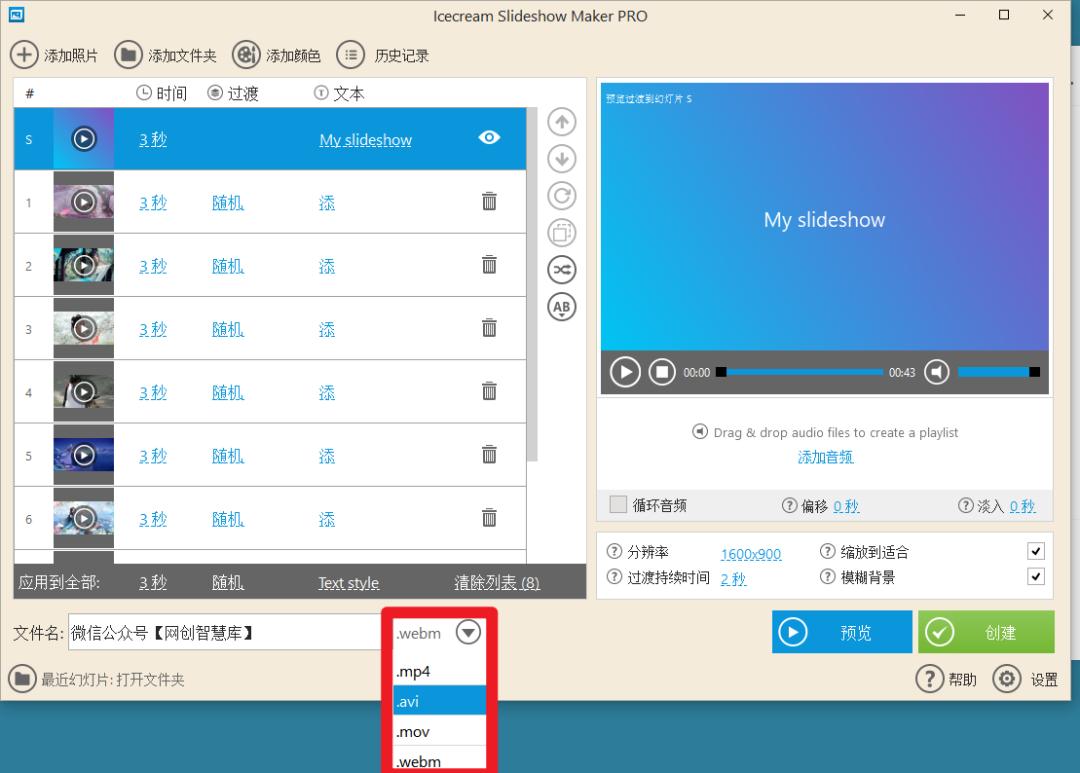Viewport: 1080px width, 773px height.
Task: Disable the 模糊背景 (blur background) checkbox
Action: [x=1036, y=576]
